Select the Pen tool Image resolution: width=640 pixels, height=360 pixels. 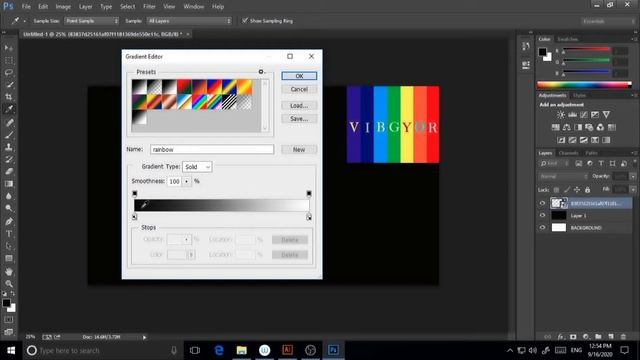[x=9, y=221]
